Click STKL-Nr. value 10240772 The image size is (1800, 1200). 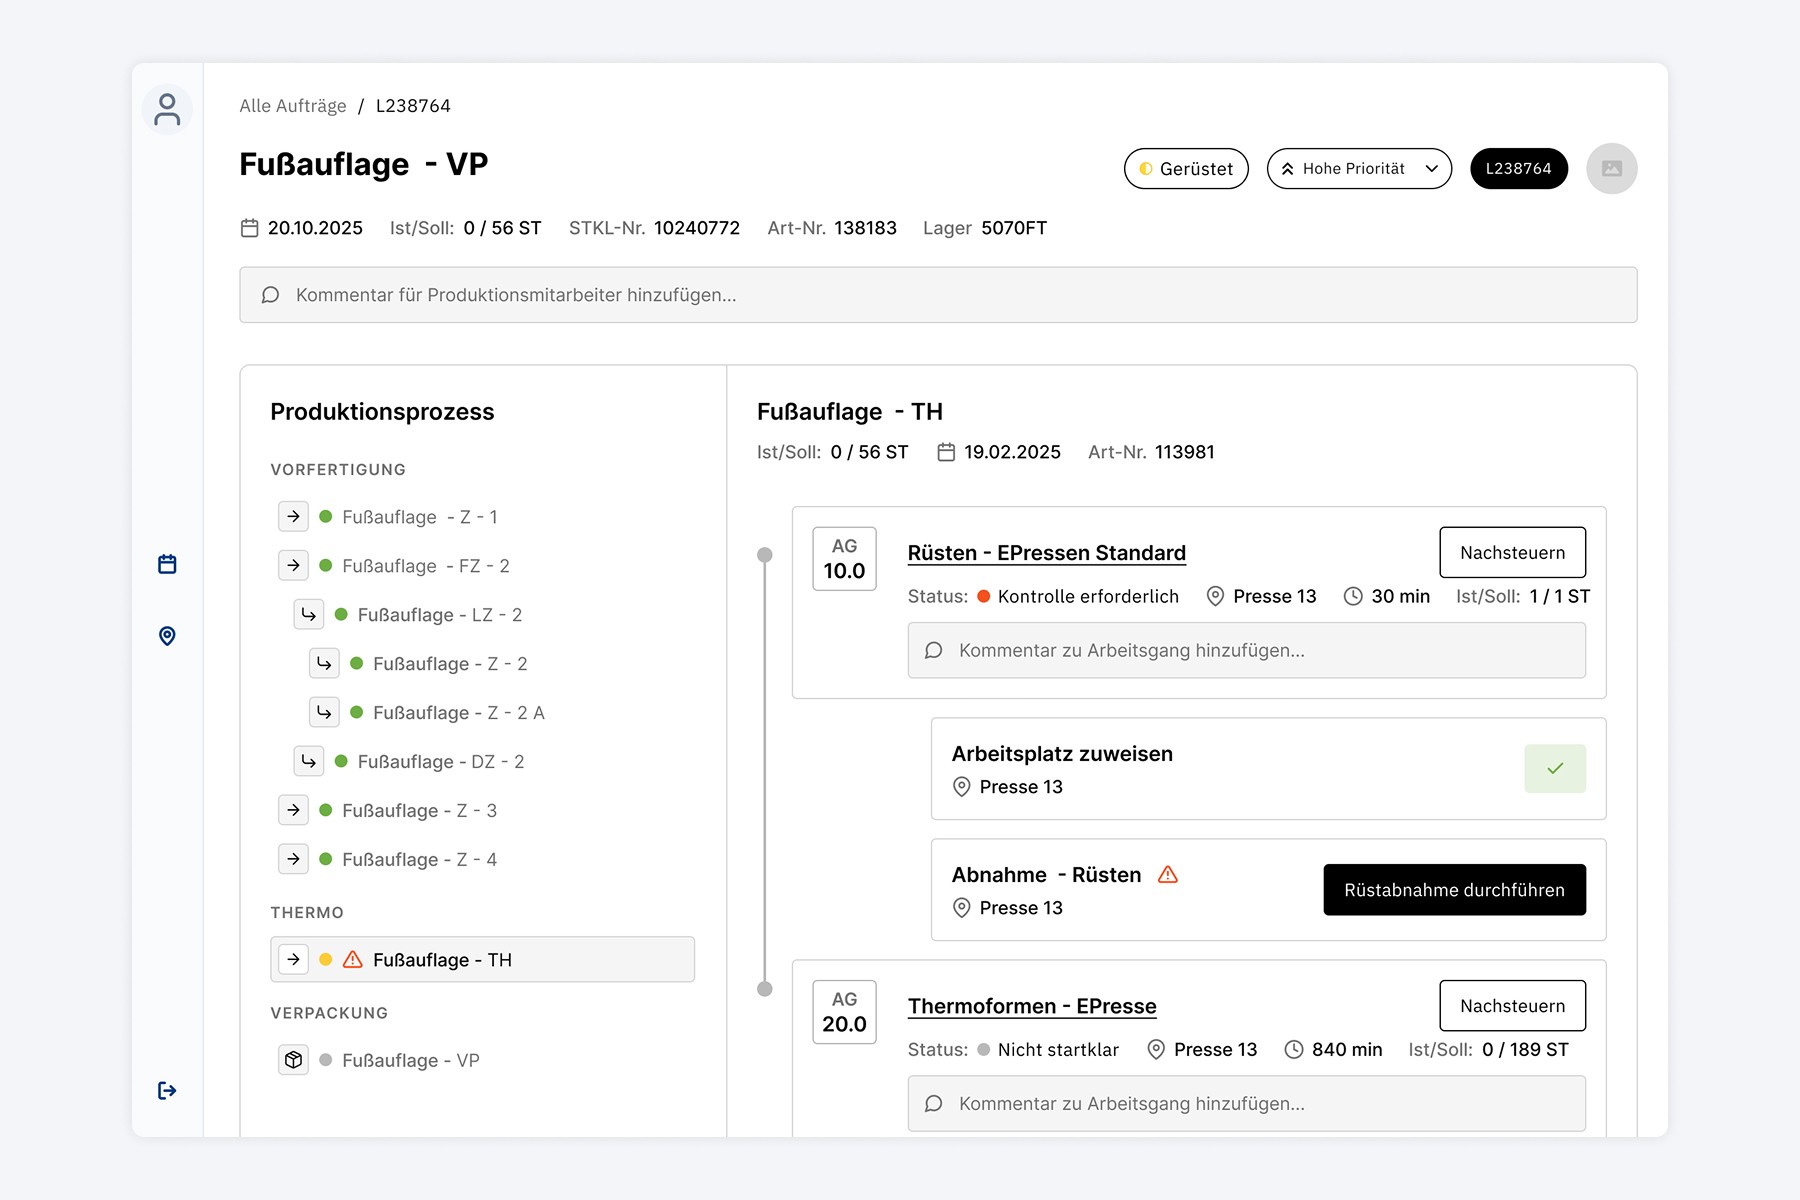pyautogui.click(x=697, y=228)
